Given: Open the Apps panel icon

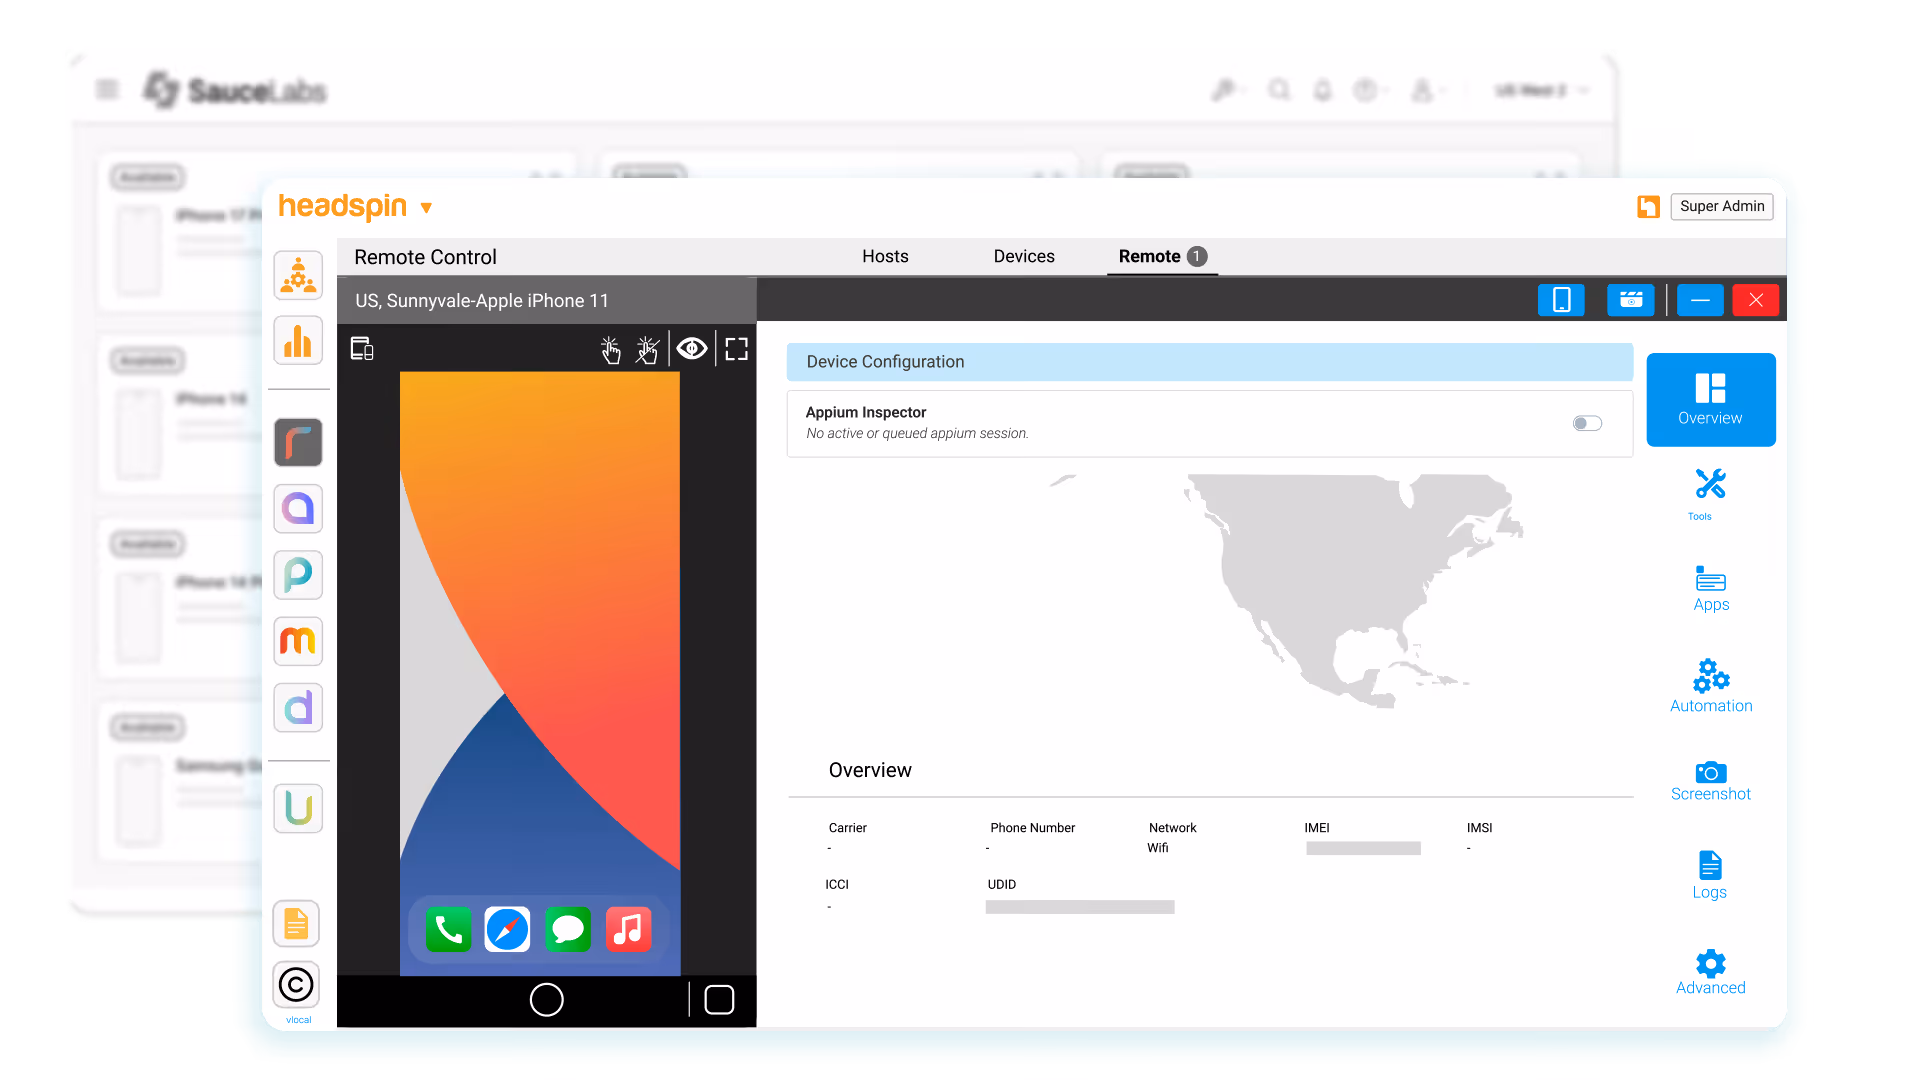Looking at the screenshot, I should tap(1710, 579).
